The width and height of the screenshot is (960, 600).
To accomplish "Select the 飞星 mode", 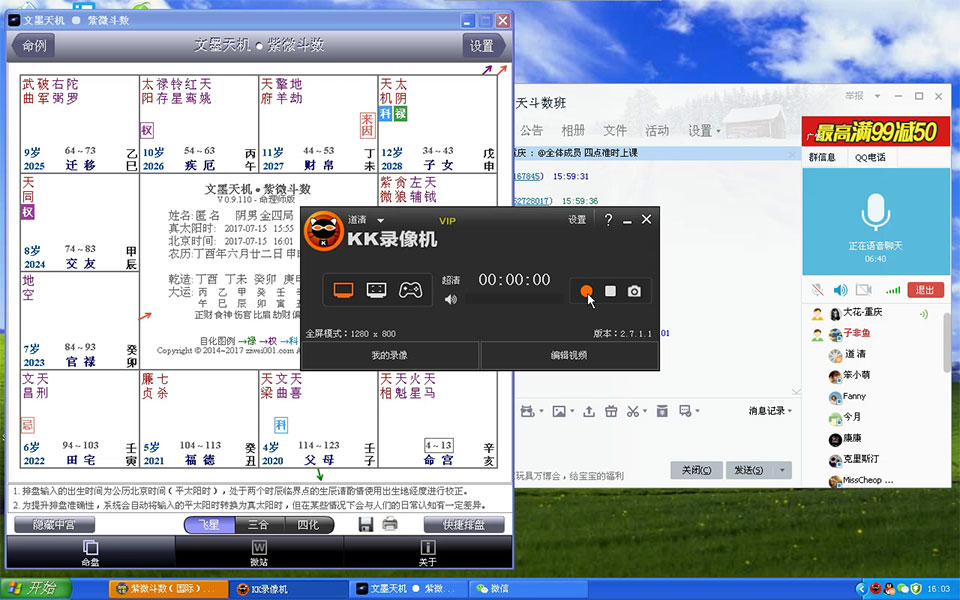I will pos(209,525).
